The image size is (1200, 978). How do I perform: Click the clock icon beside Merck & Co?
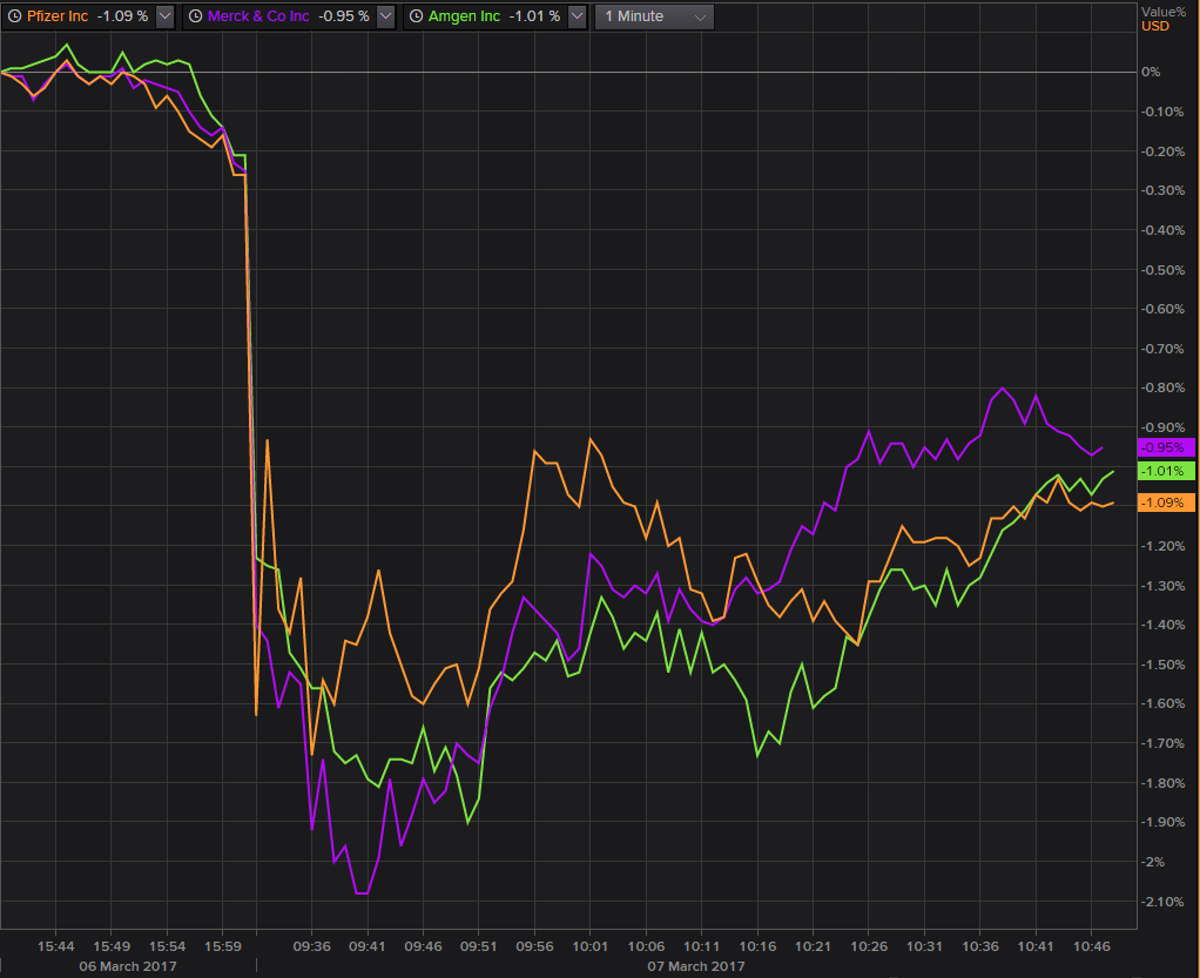[196, 17]
